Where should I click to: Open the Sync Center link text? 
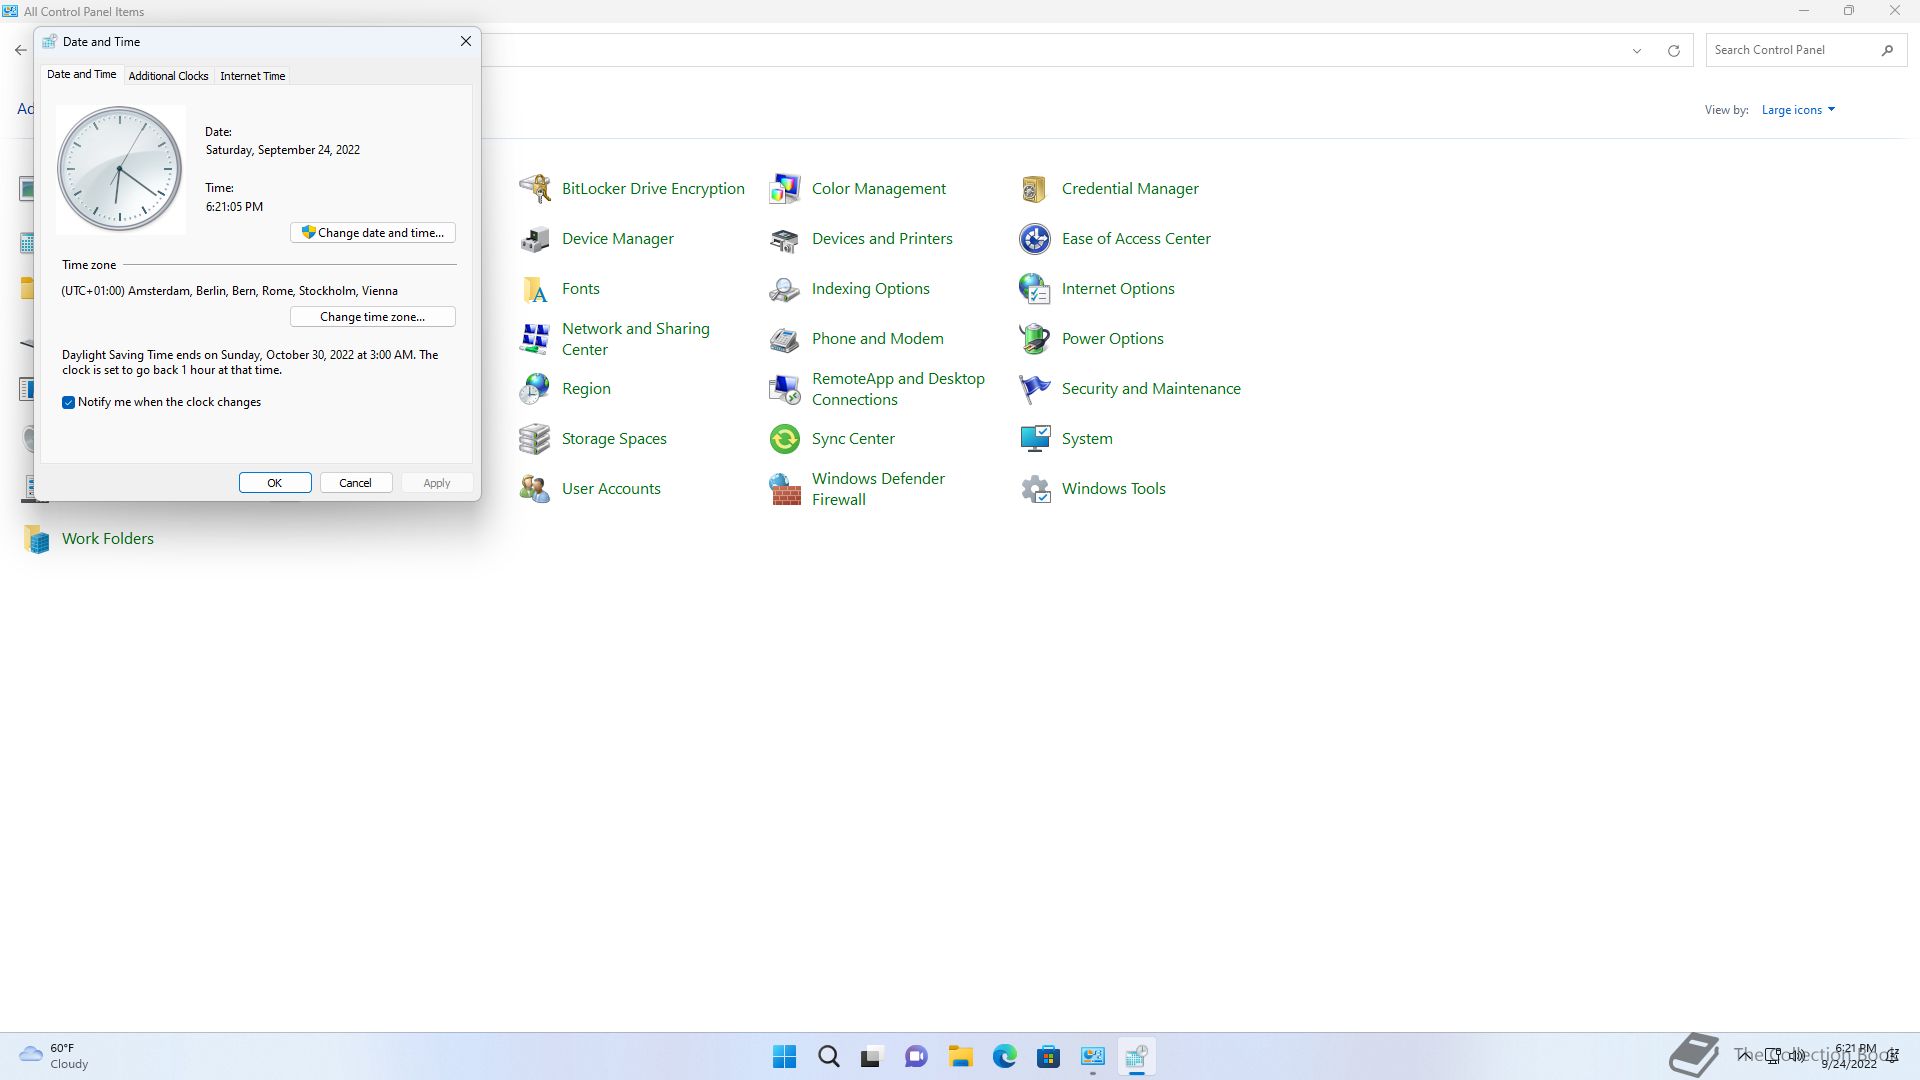(853, 438)
